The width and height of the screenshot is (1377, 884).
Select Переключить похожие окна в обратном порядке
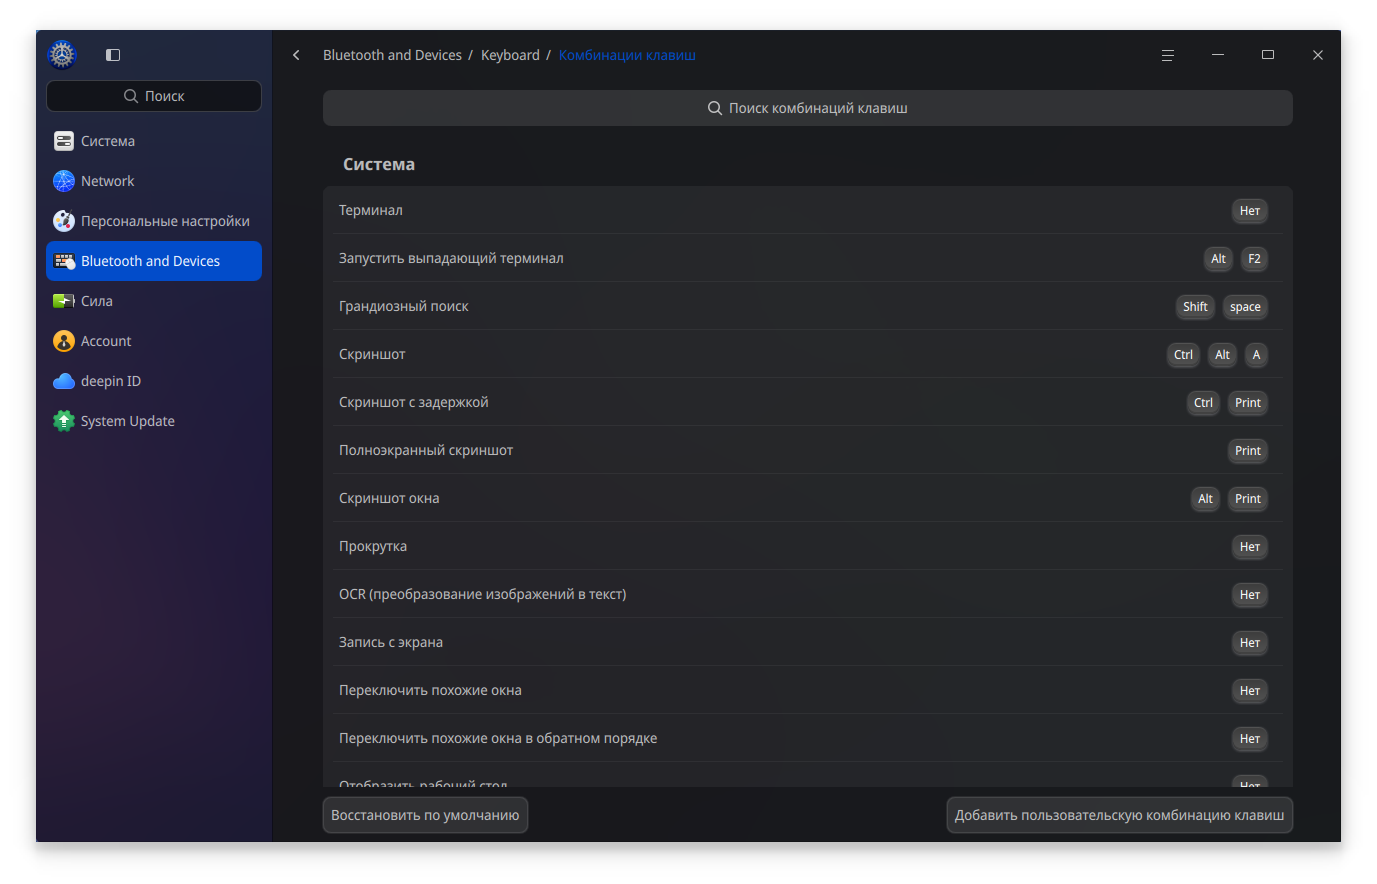click(x=808, y=738)
